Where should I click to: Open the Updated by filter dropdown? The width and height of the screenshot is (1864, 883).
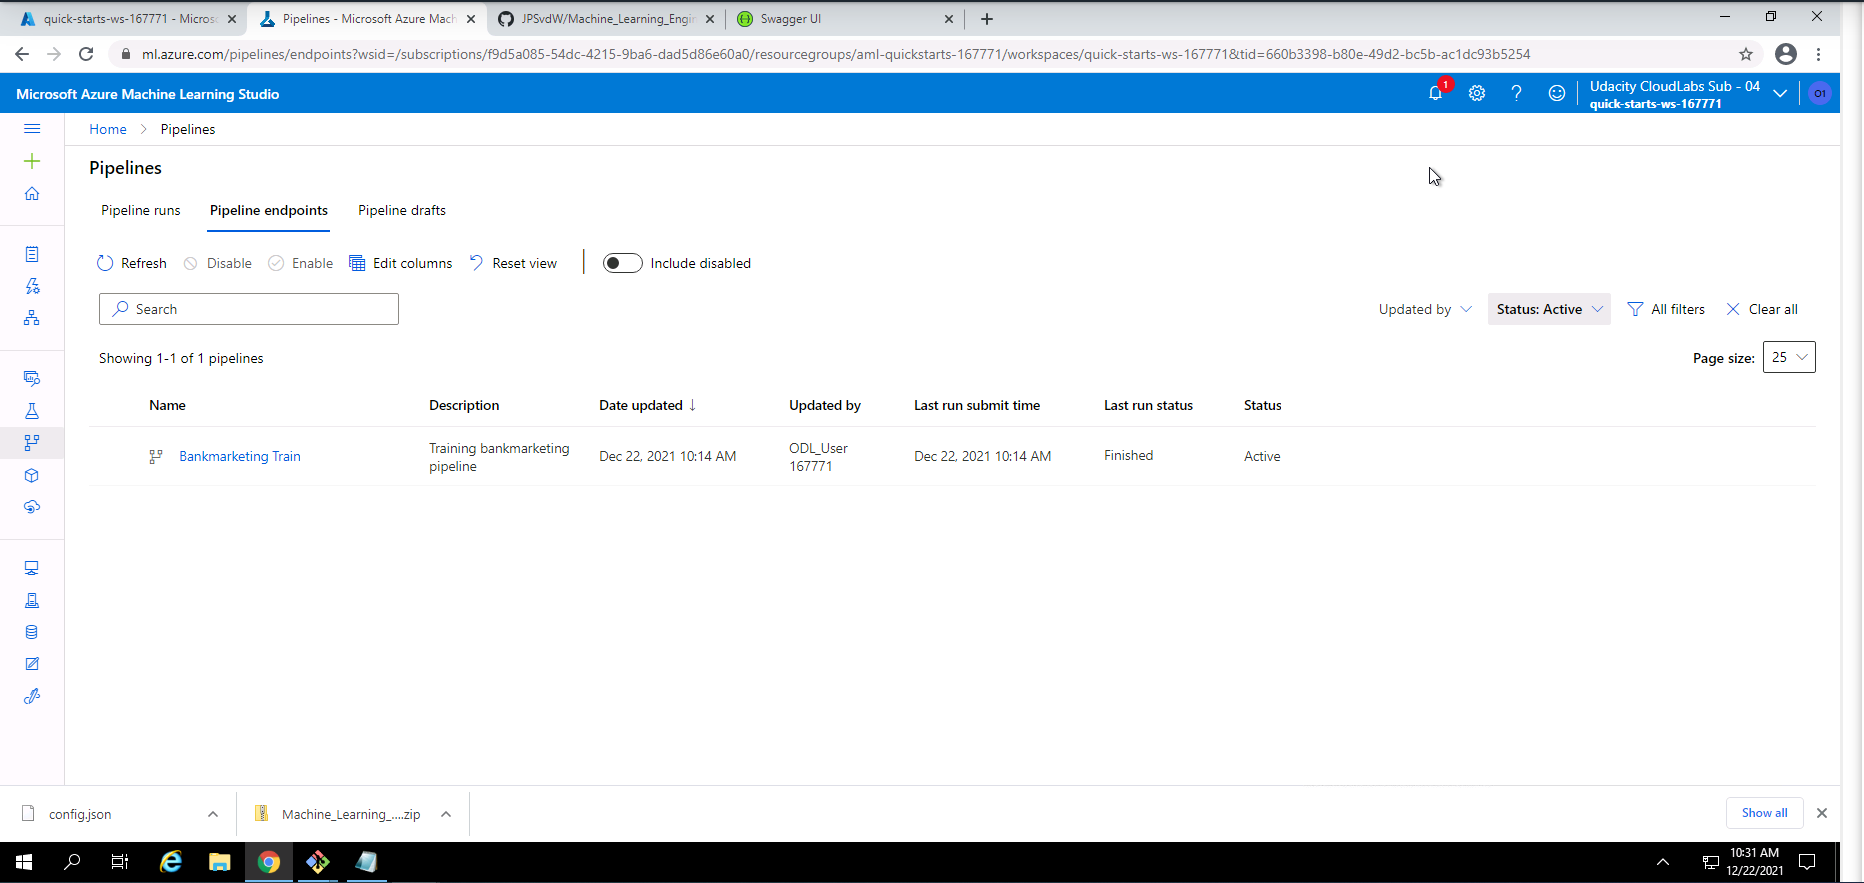point(1425,309)
